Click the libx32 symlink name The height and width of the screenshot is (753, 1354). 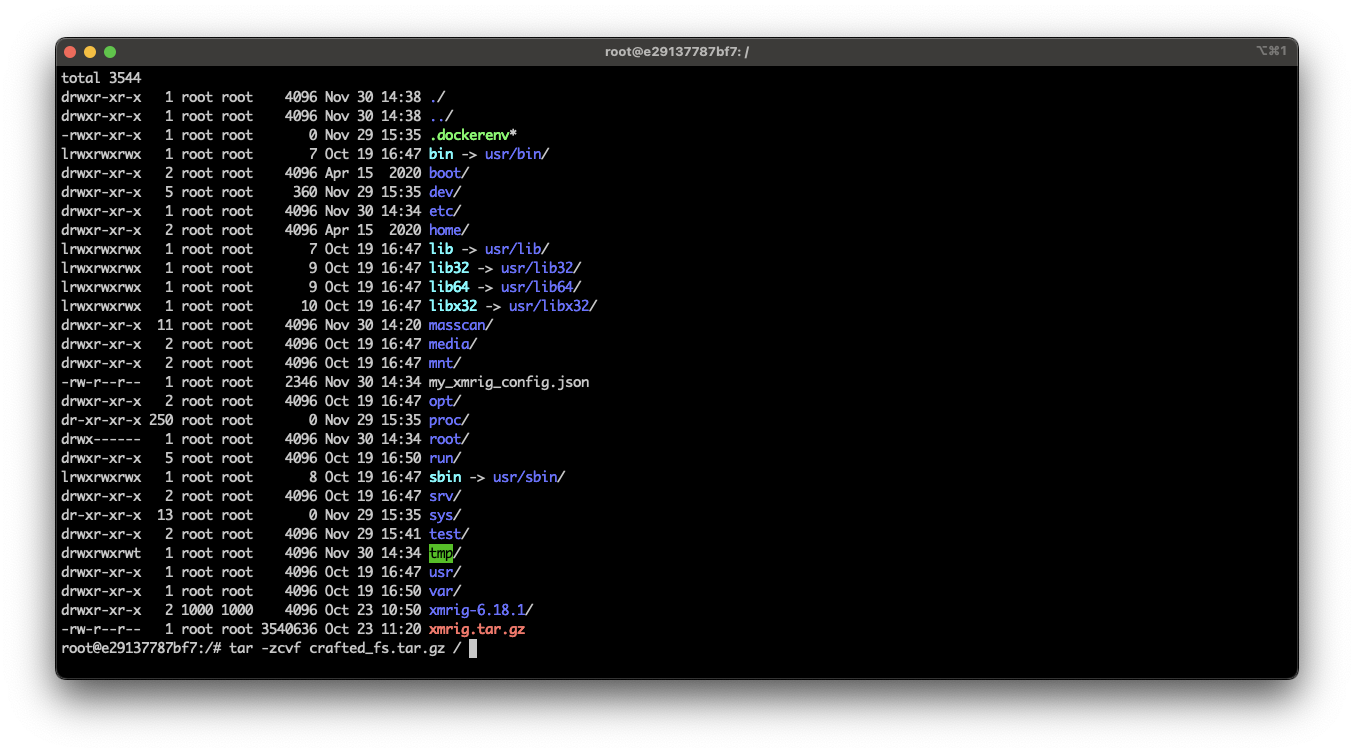[x=453, y=306]
